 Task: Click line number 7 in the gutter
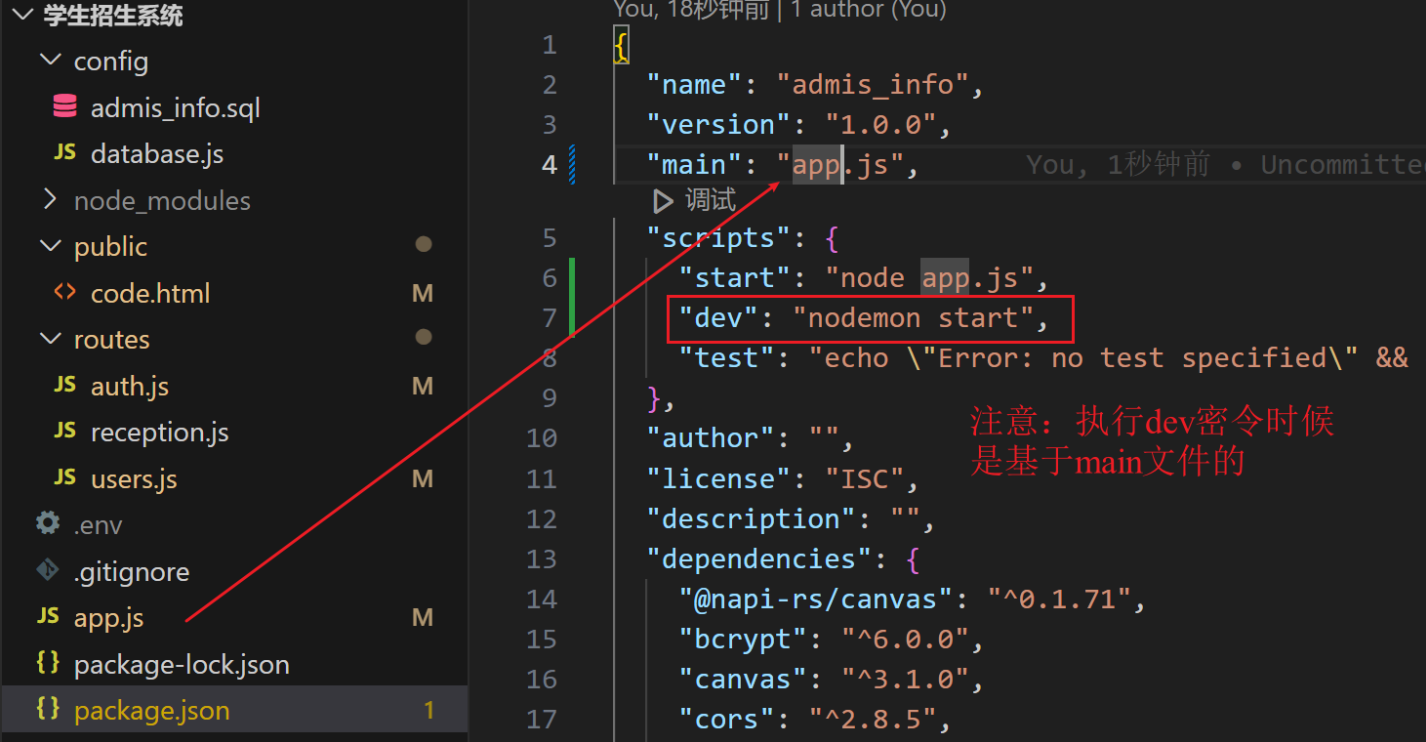point(550,318)
